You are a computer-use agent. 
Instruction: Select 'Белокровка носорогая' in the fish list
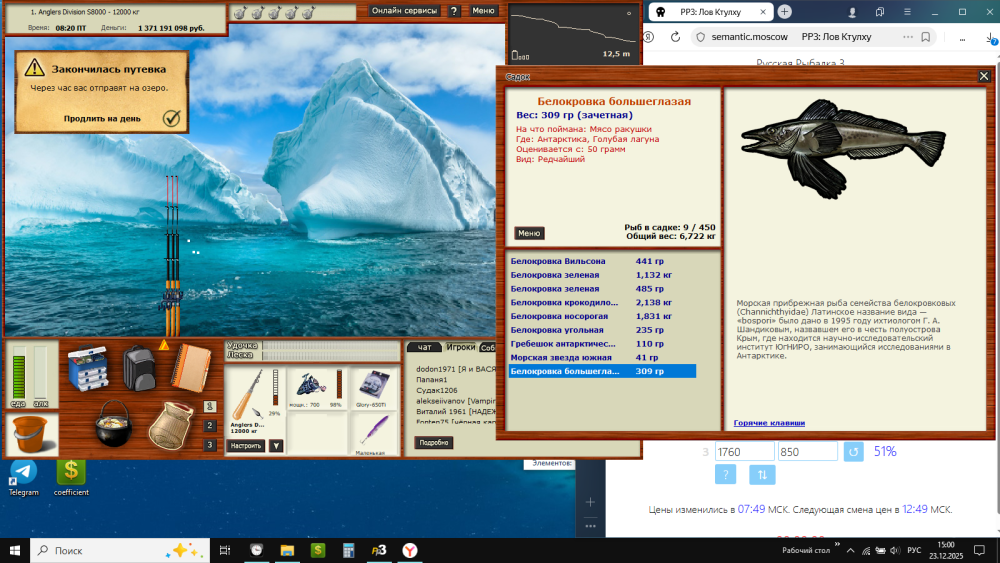tap(602, 316)
